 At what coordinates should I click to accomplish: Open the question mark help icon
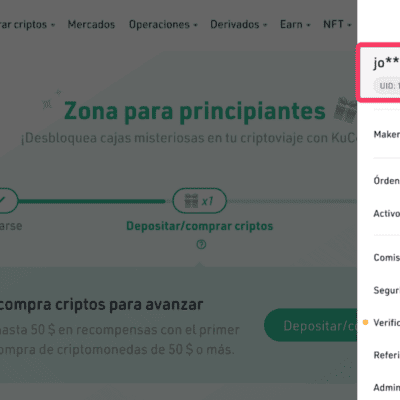pyautogui.click(x=201, y=245)
